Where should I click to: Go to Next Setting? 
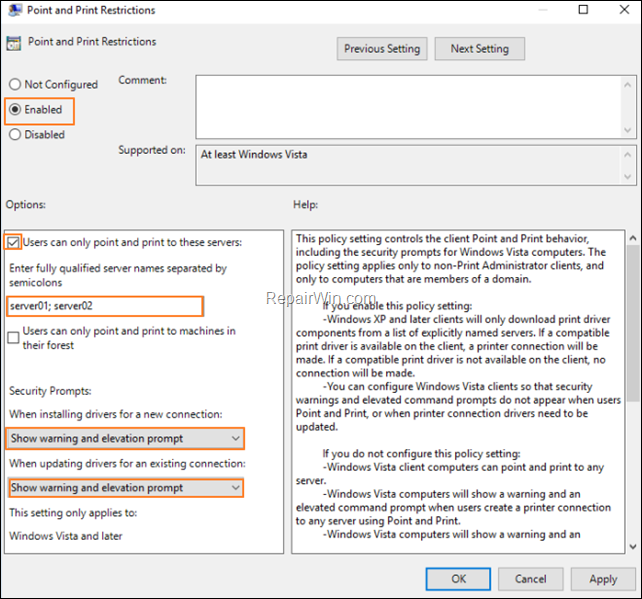[x=480, y=49]
